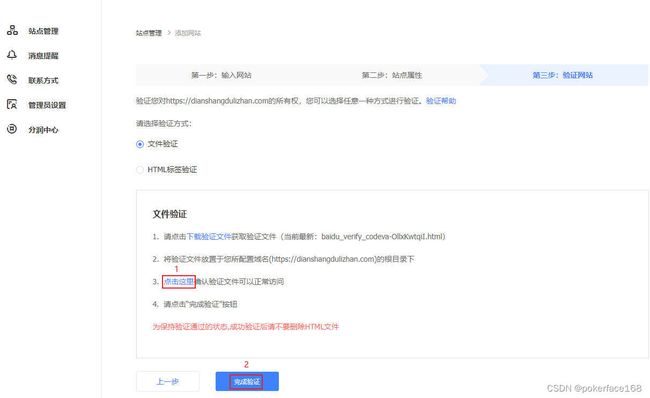Select the 文件验证 radio button
The height and width of the screenshot is (398, 650).
[x=140, y=144]
